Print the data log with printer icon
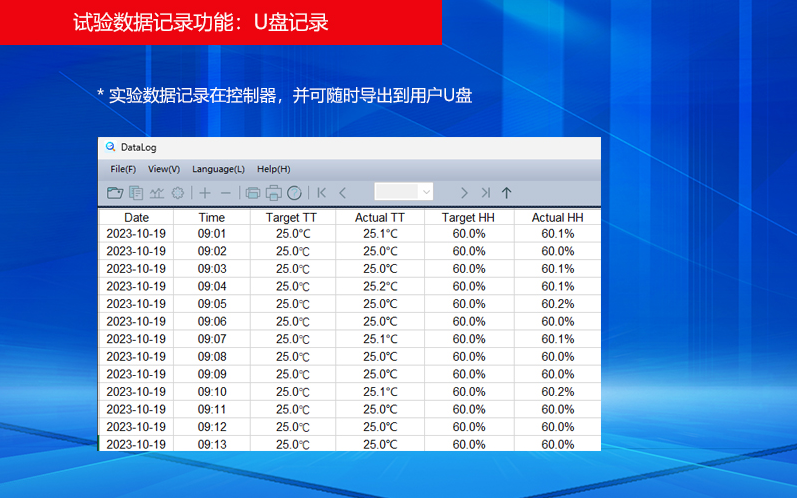The width and height of the screenshot is (797, 498). point(273,193)
